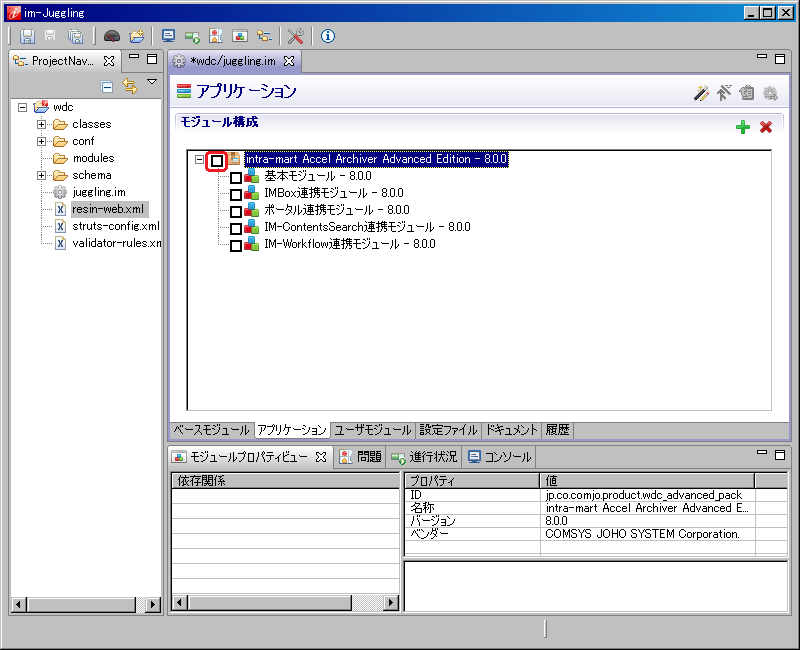Image resolution: width=800 pixels, height=650 pixels.
Task: Click the black helmet toolbar icon
Action: pyautogui.click(x=112, y=36)
